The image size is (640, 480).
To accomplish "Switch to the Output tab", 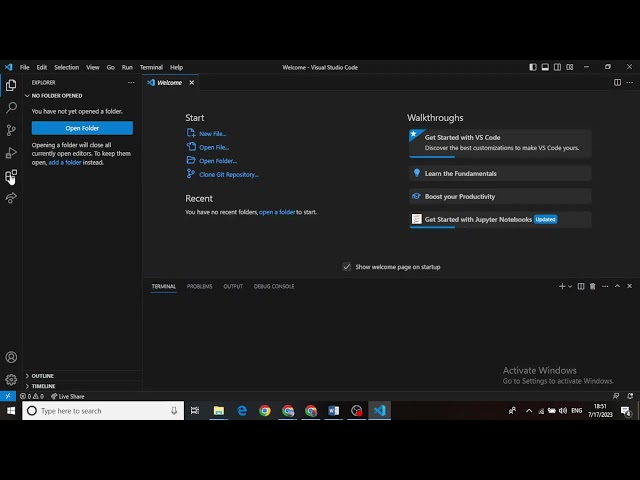I will pos(233,286).
